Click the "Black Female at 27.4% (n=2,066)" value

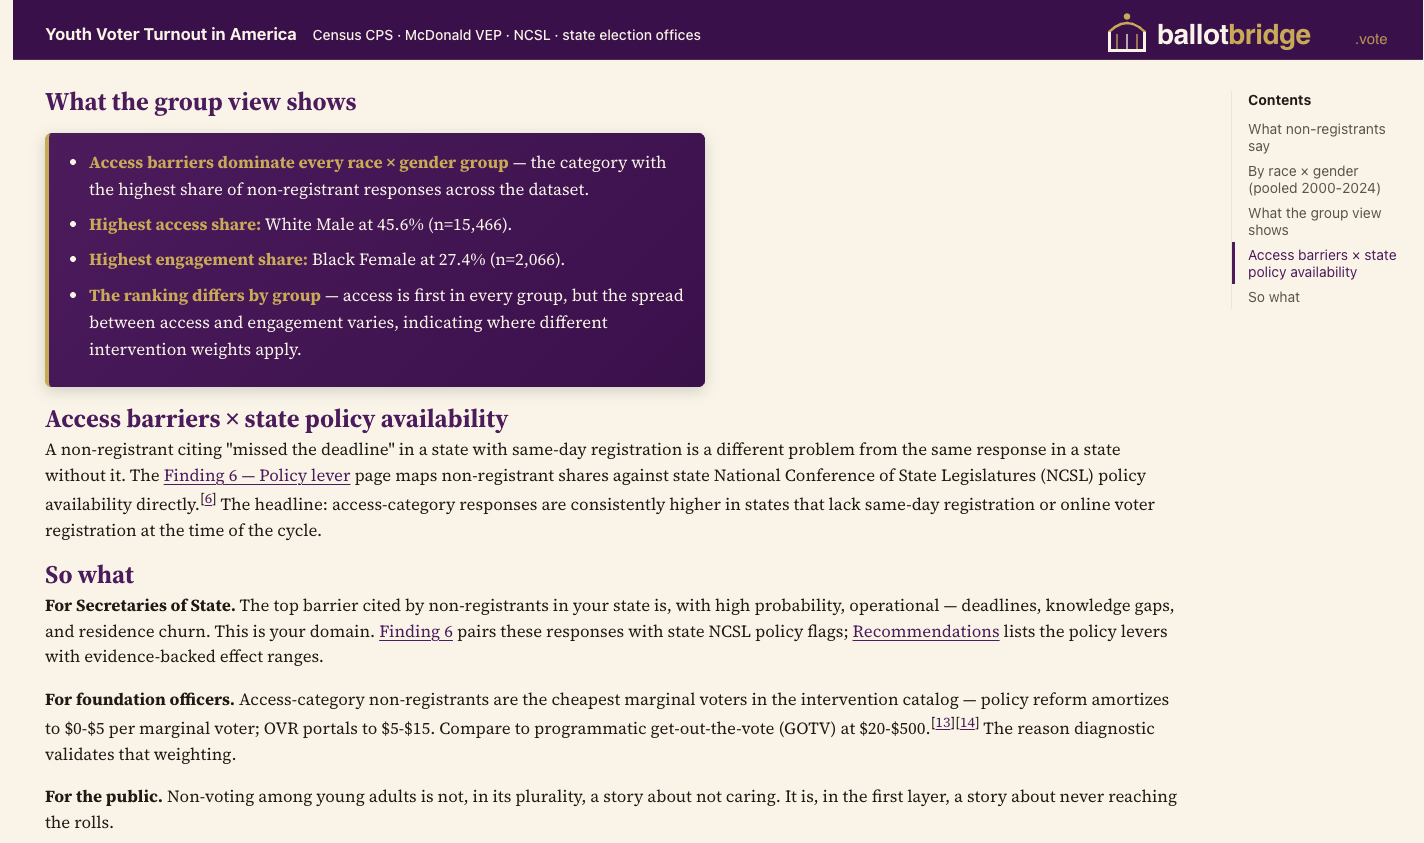tap(438, 259)
